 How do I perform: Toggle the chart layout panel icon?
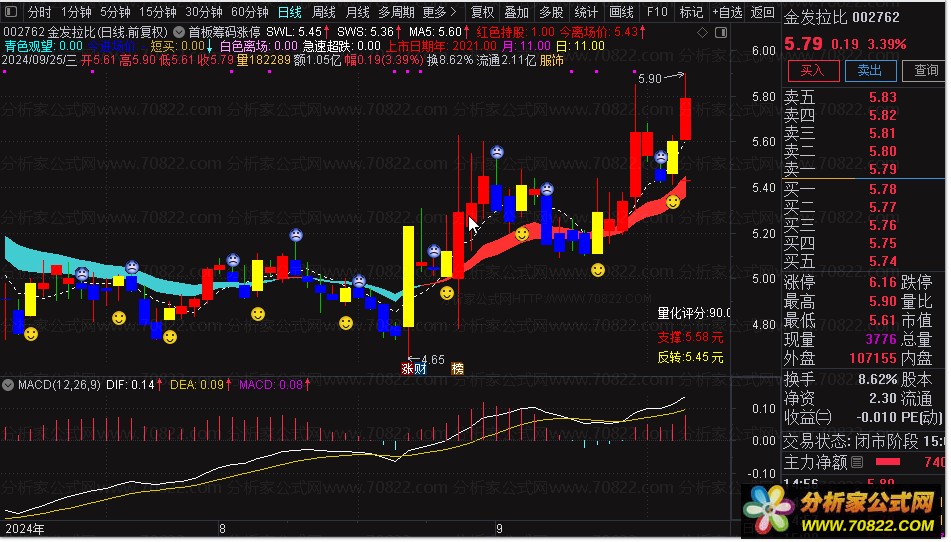pos(721,32)
